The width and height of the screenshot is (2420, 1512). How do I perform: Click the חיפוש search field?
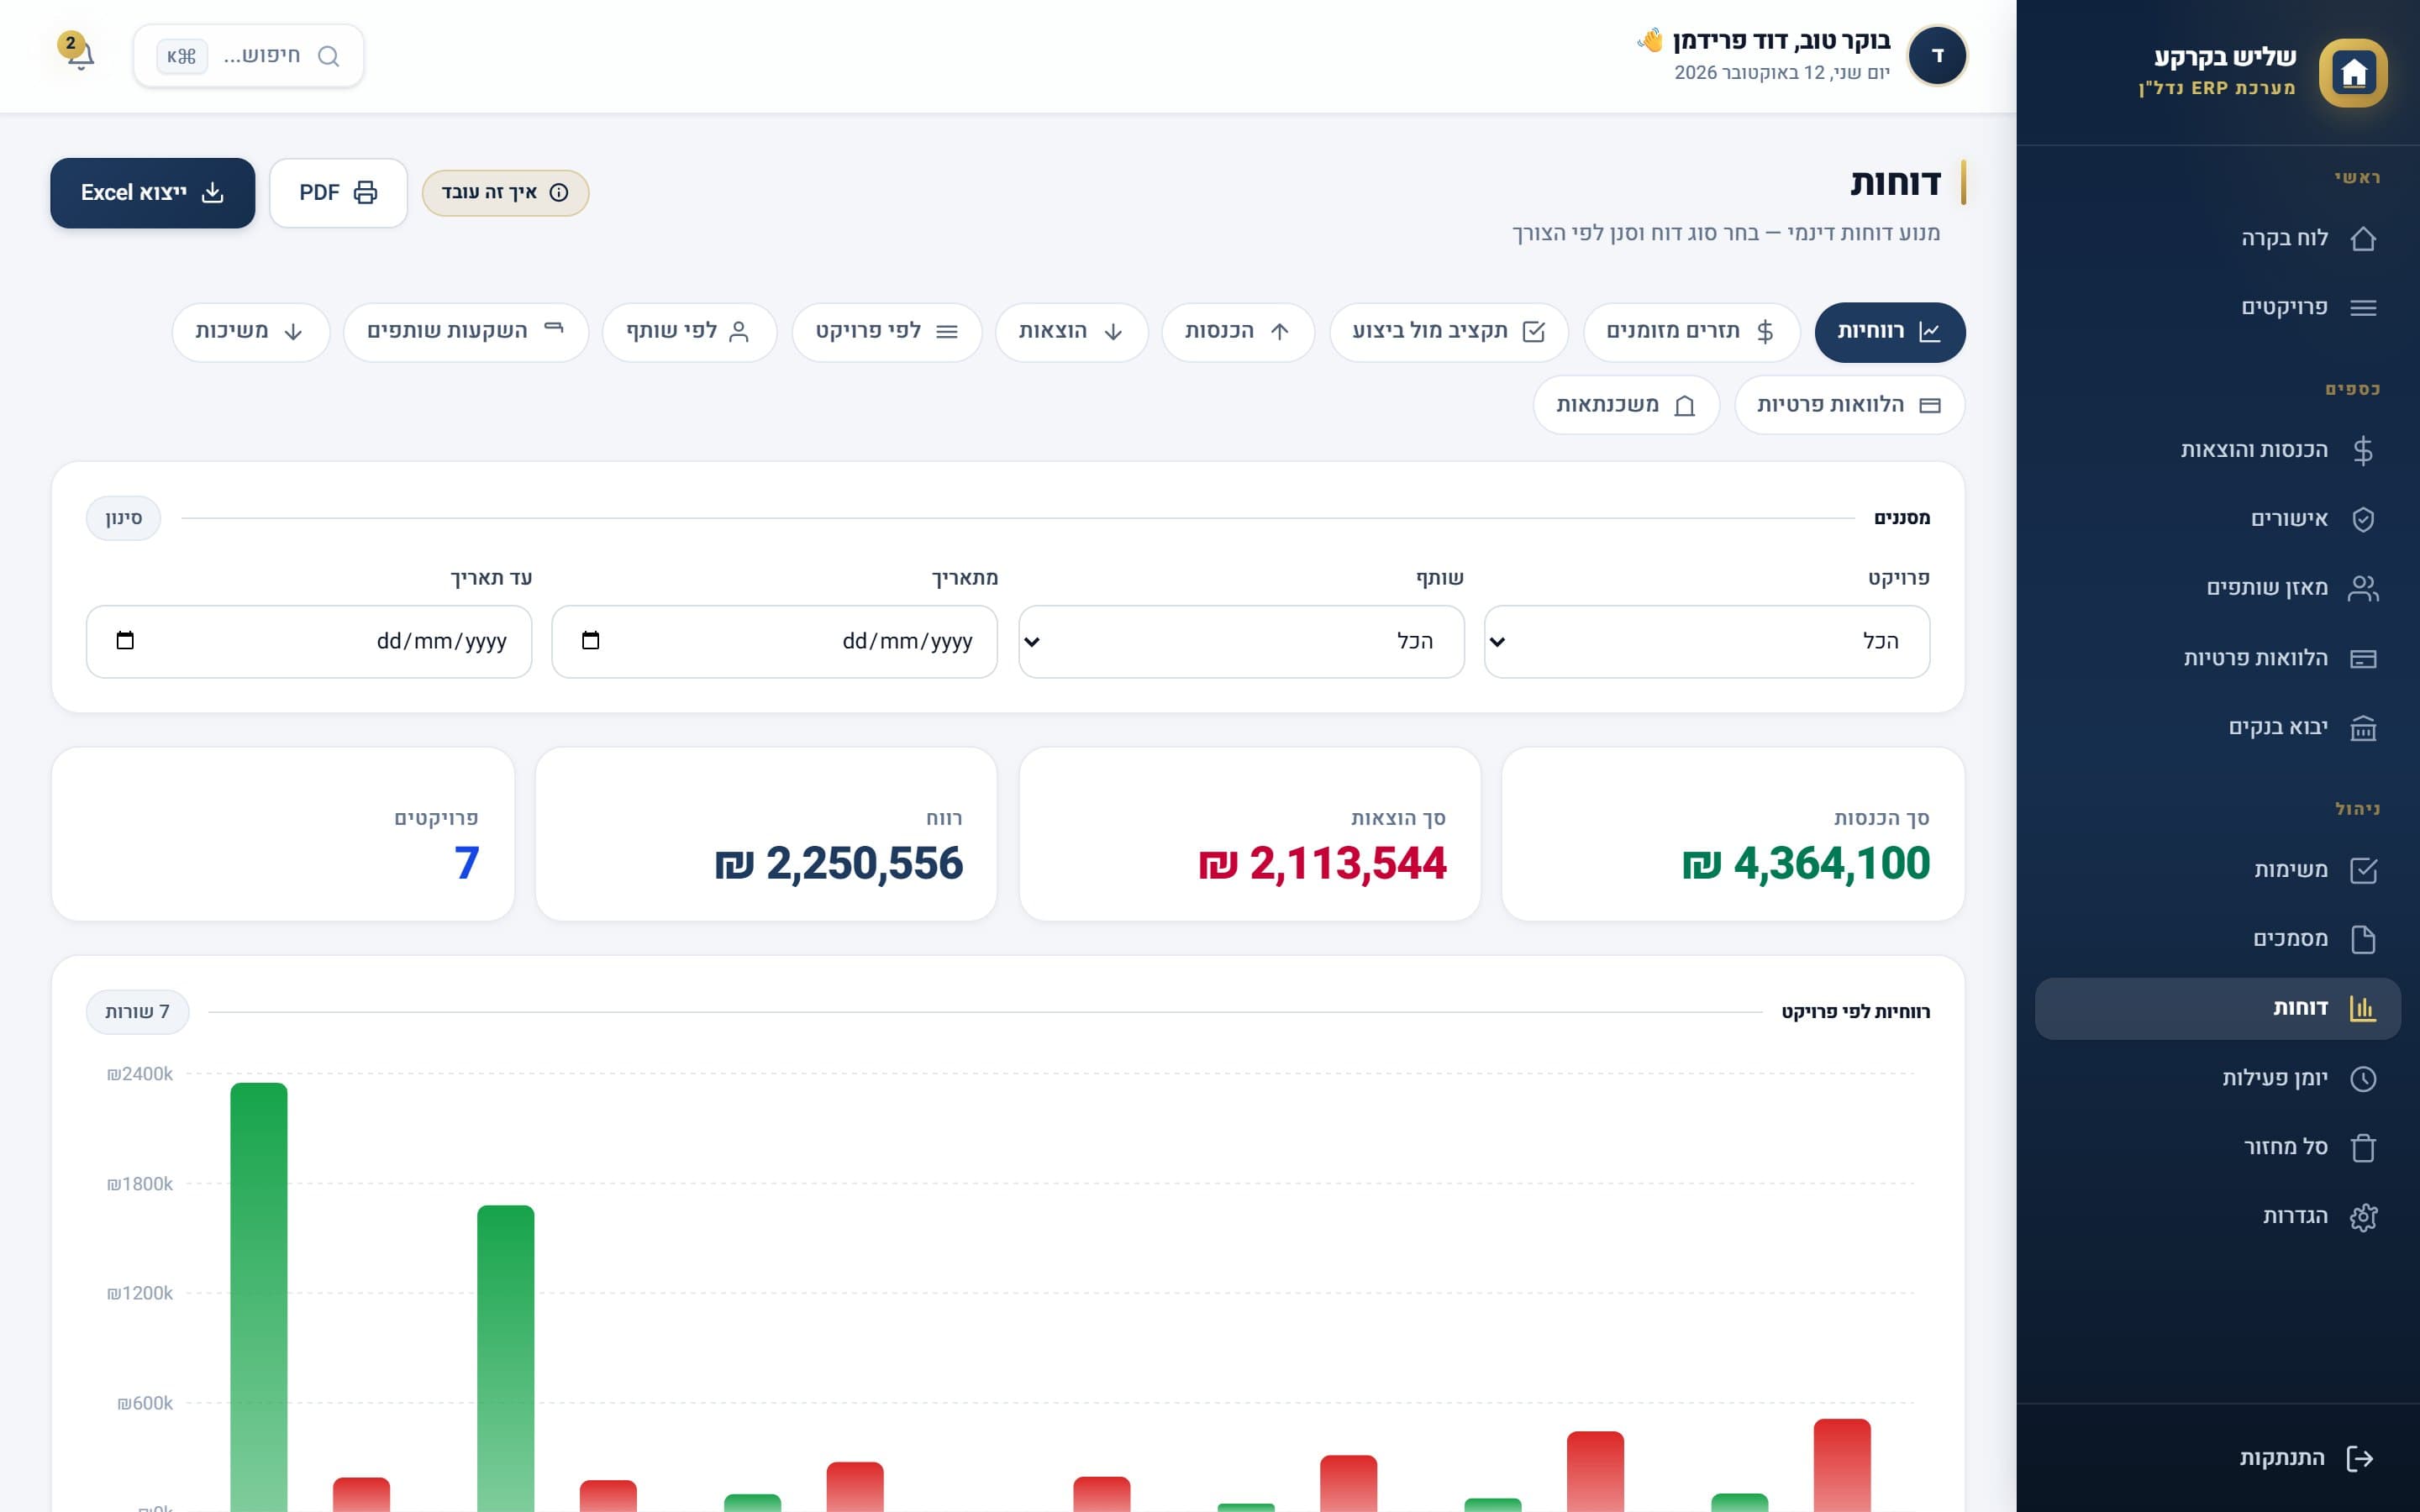pyautogui.click(x=248, y=56)
